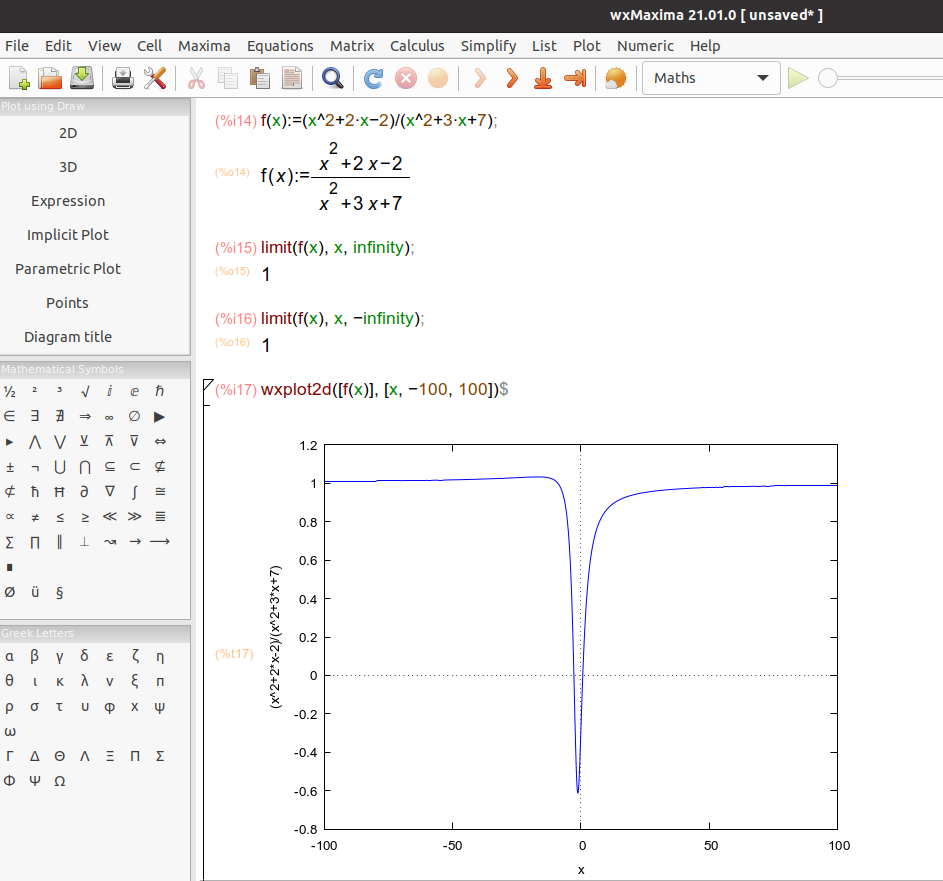Select 2D in the Draw panel
The width and height of the screenshot is (943, 881).
click(67, 132)
